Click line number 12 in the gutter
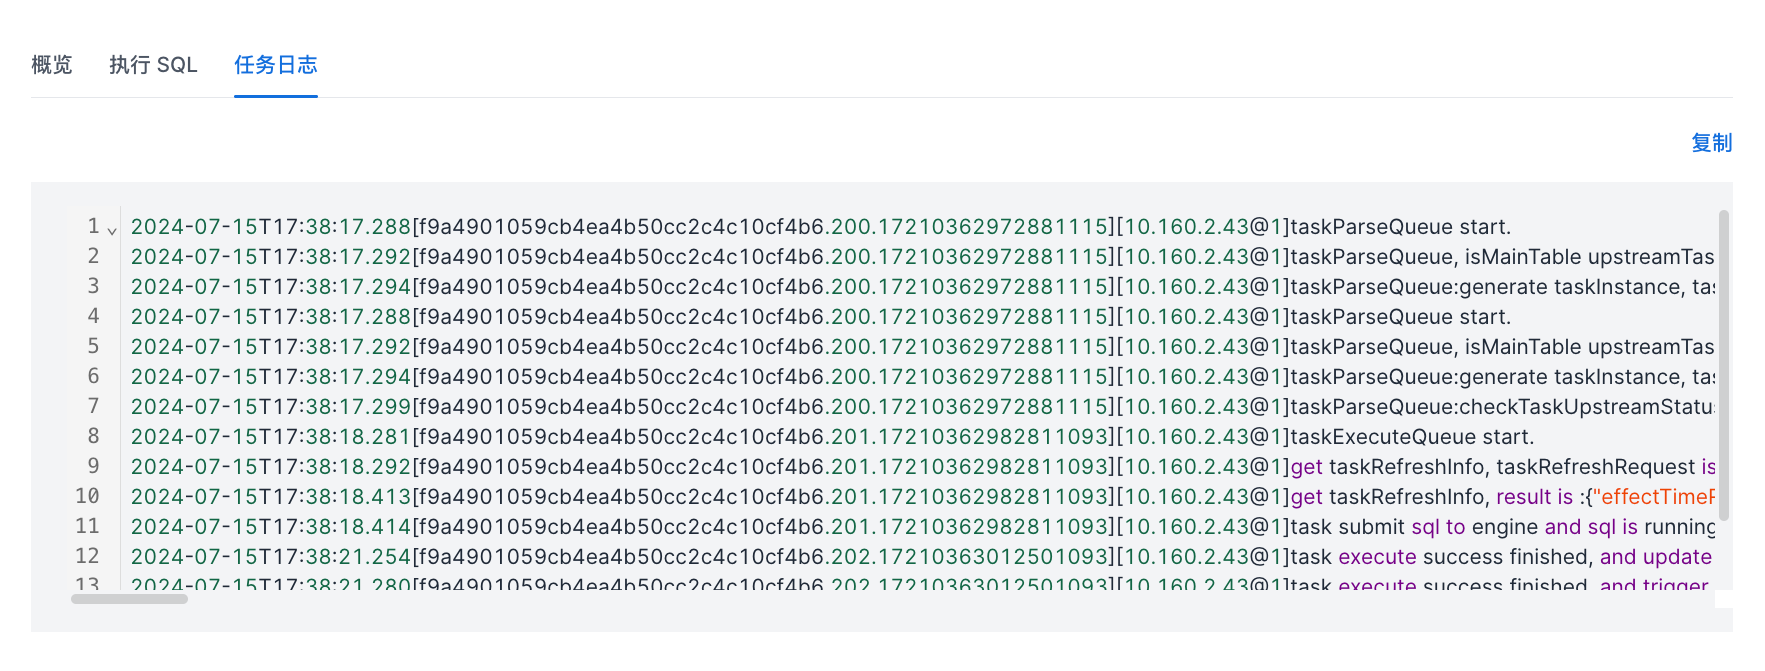Image resolution: width=1765 pixels, height=671 pixels. 88,556
